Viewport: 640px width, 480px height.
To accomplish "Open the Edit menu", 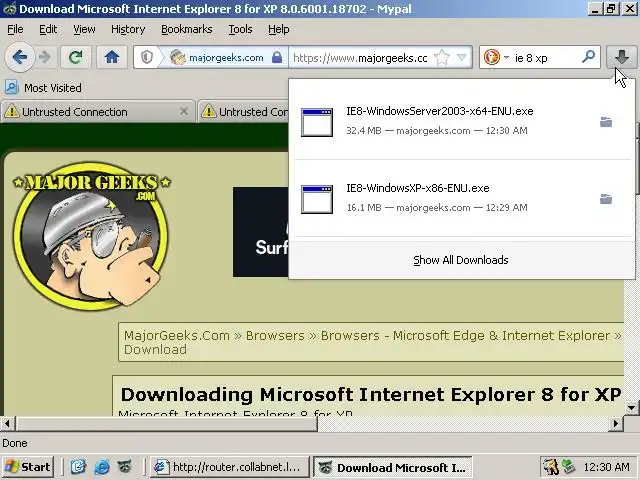I will pyautogui.click(x=48, y=29).
